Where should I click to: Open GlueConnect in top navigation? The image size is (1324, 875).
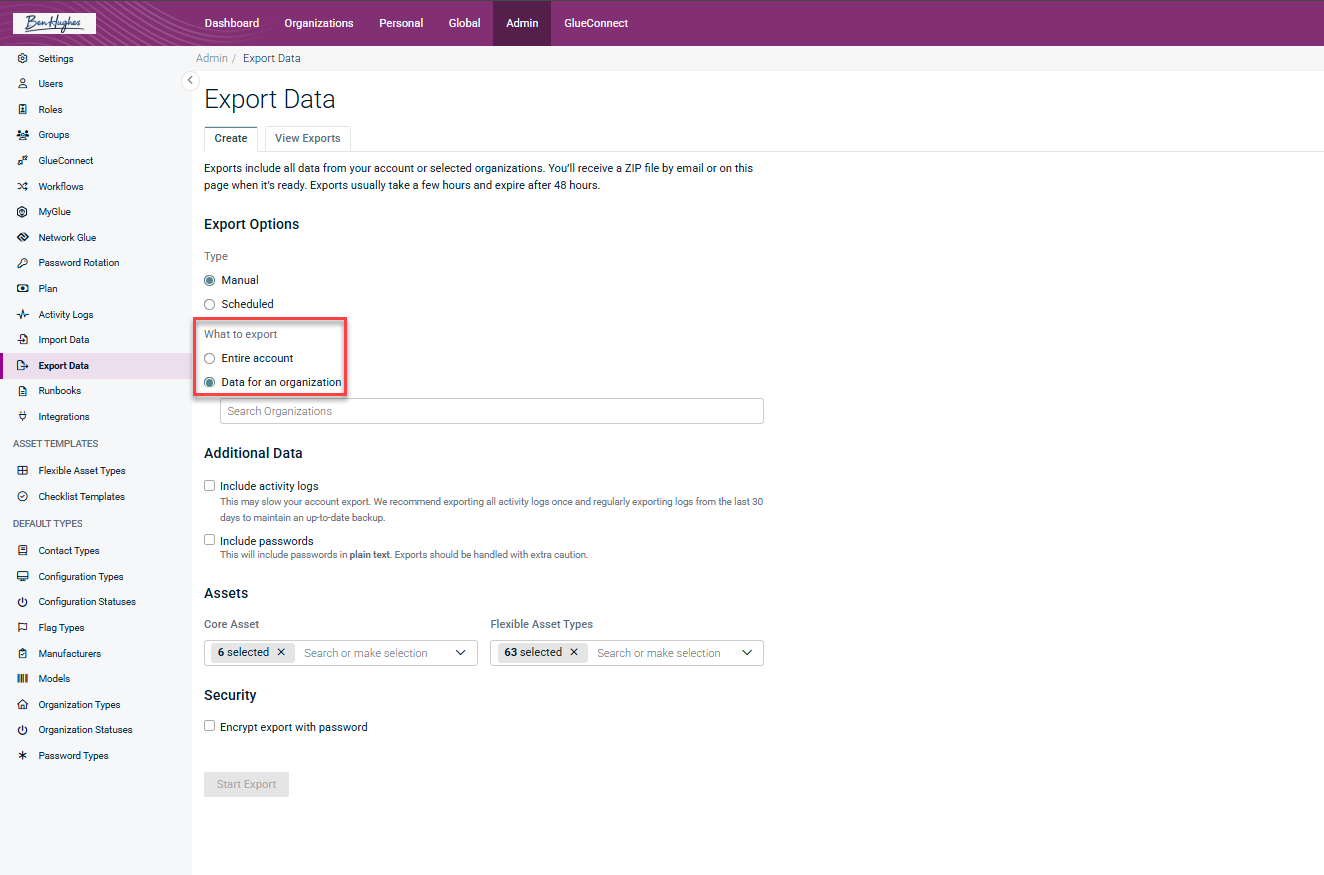point(596,23)
